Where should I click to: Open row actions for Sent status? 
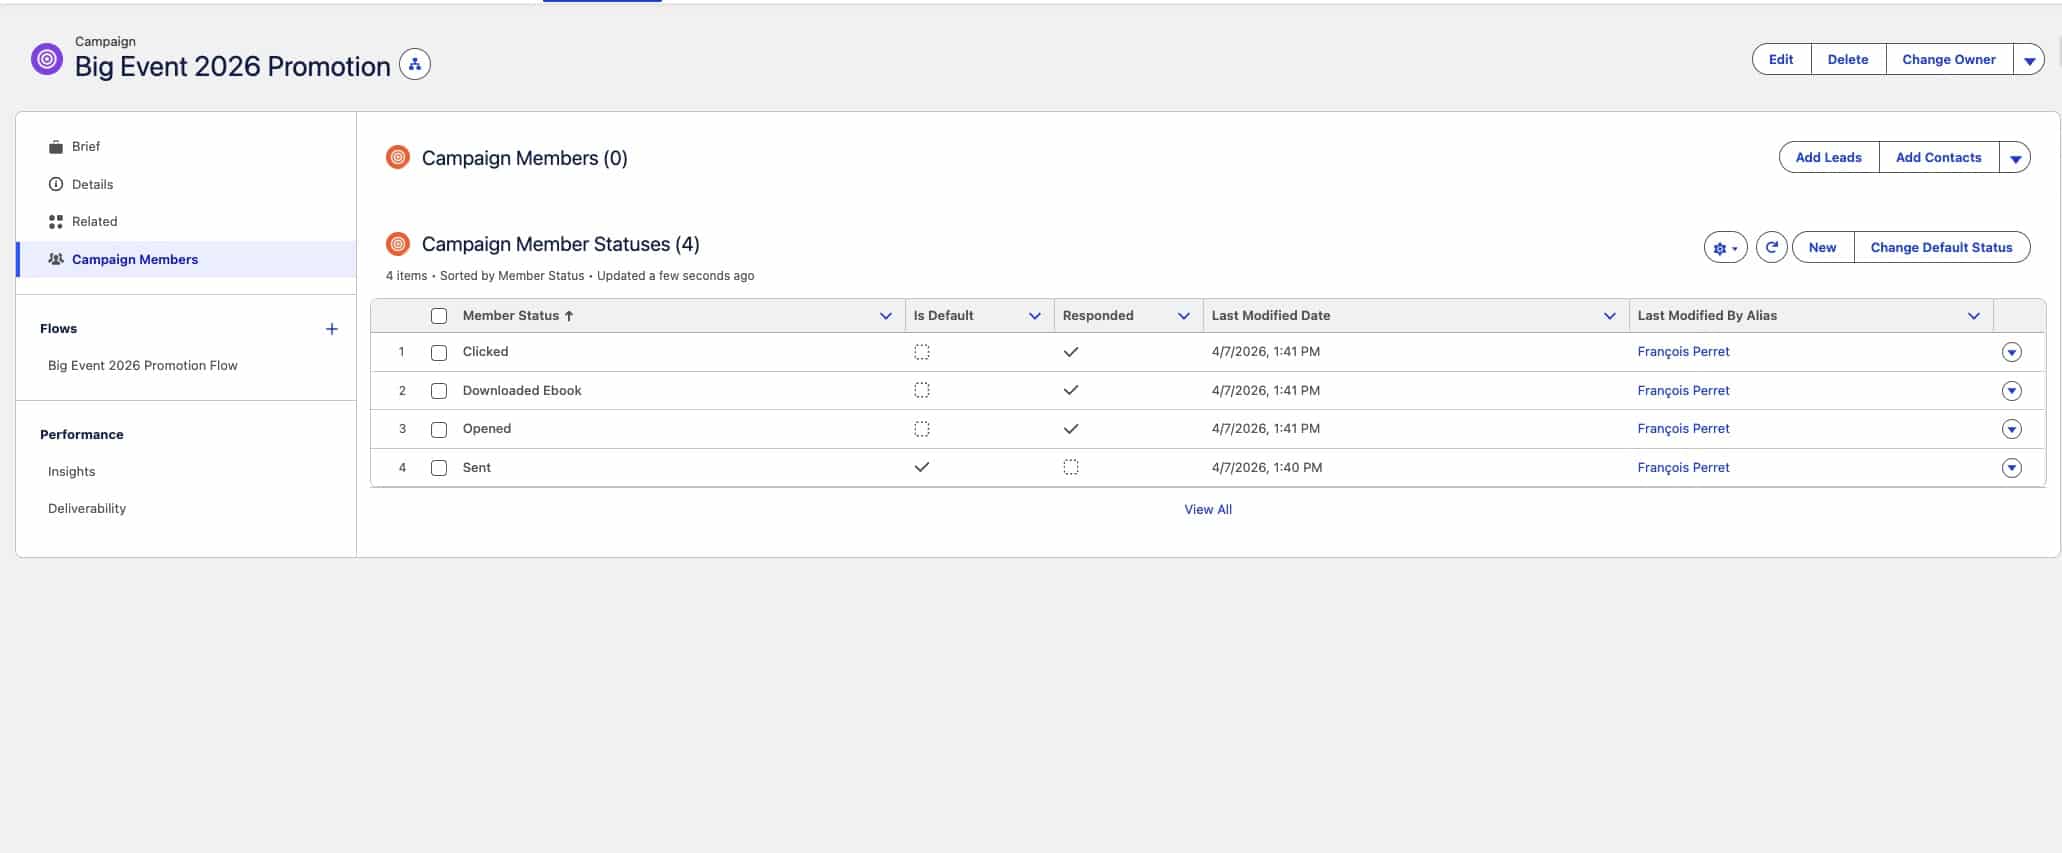click(x=2011, y=468)
